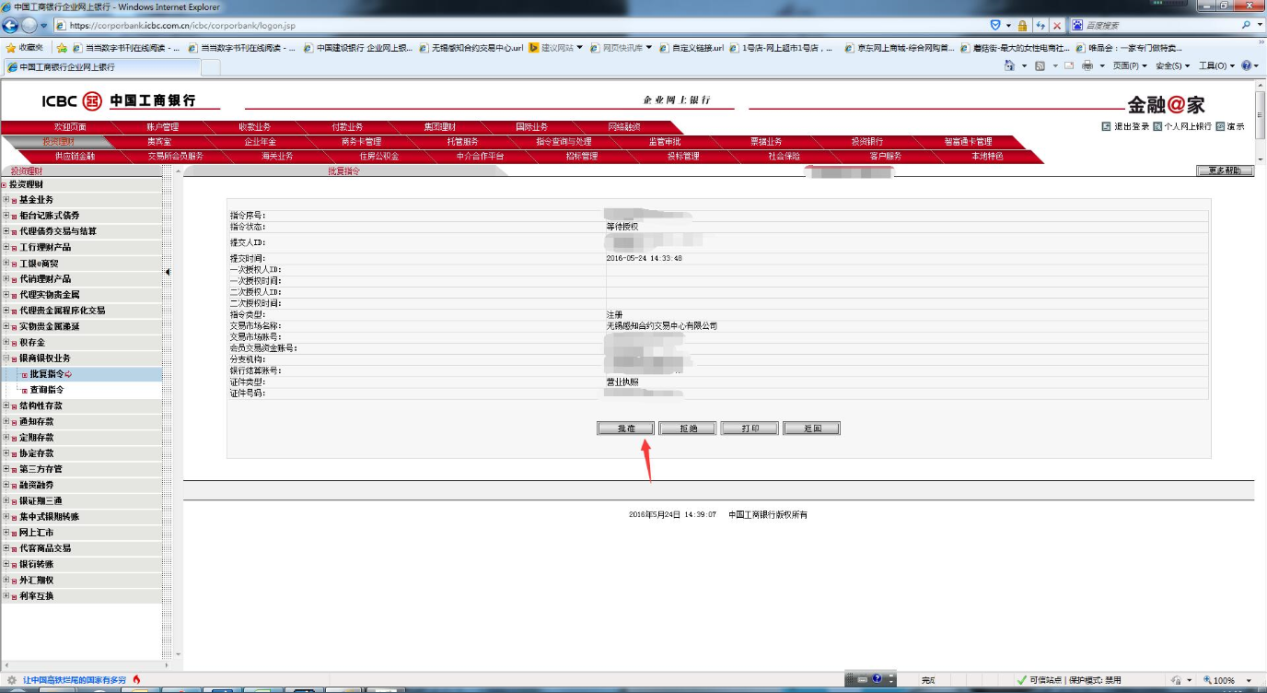
Task: Open the 国际业务 menu tab
Action: pyautogui.click(x=531, y=127)
